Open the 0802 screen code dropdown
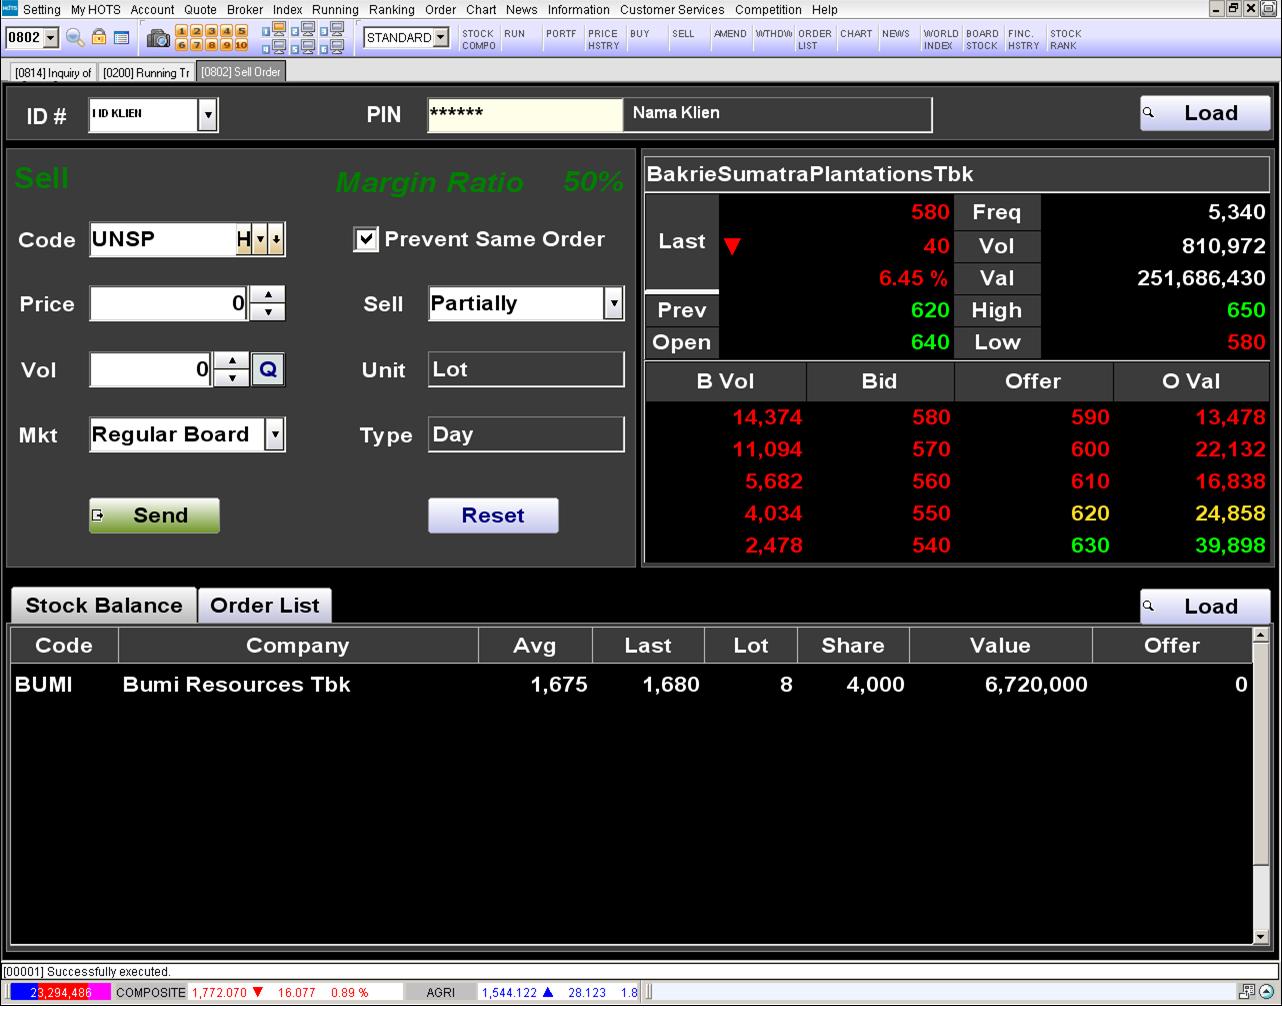The image size is (1282, 1027). [x=51, y=38]
